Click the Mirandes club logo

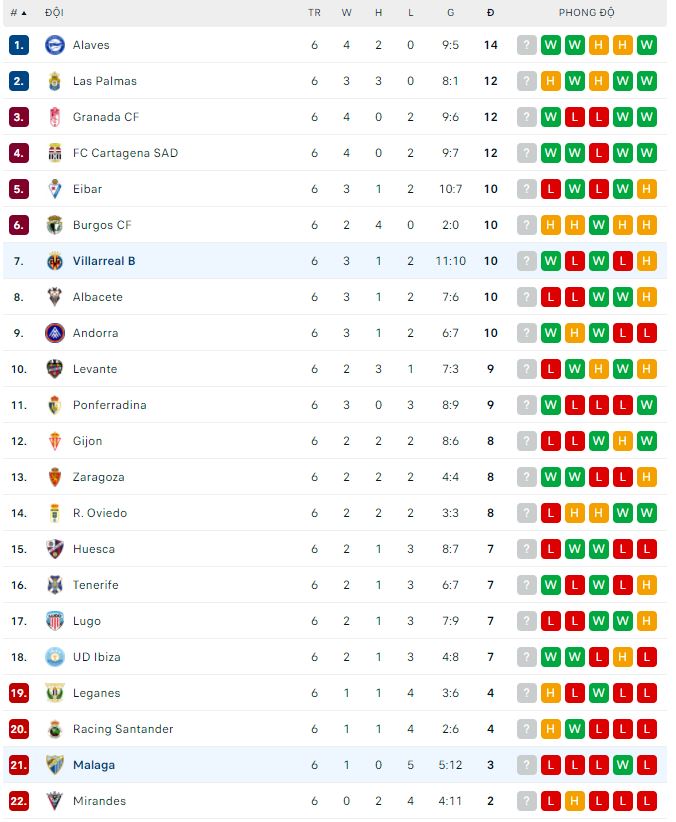click(57, 801)
